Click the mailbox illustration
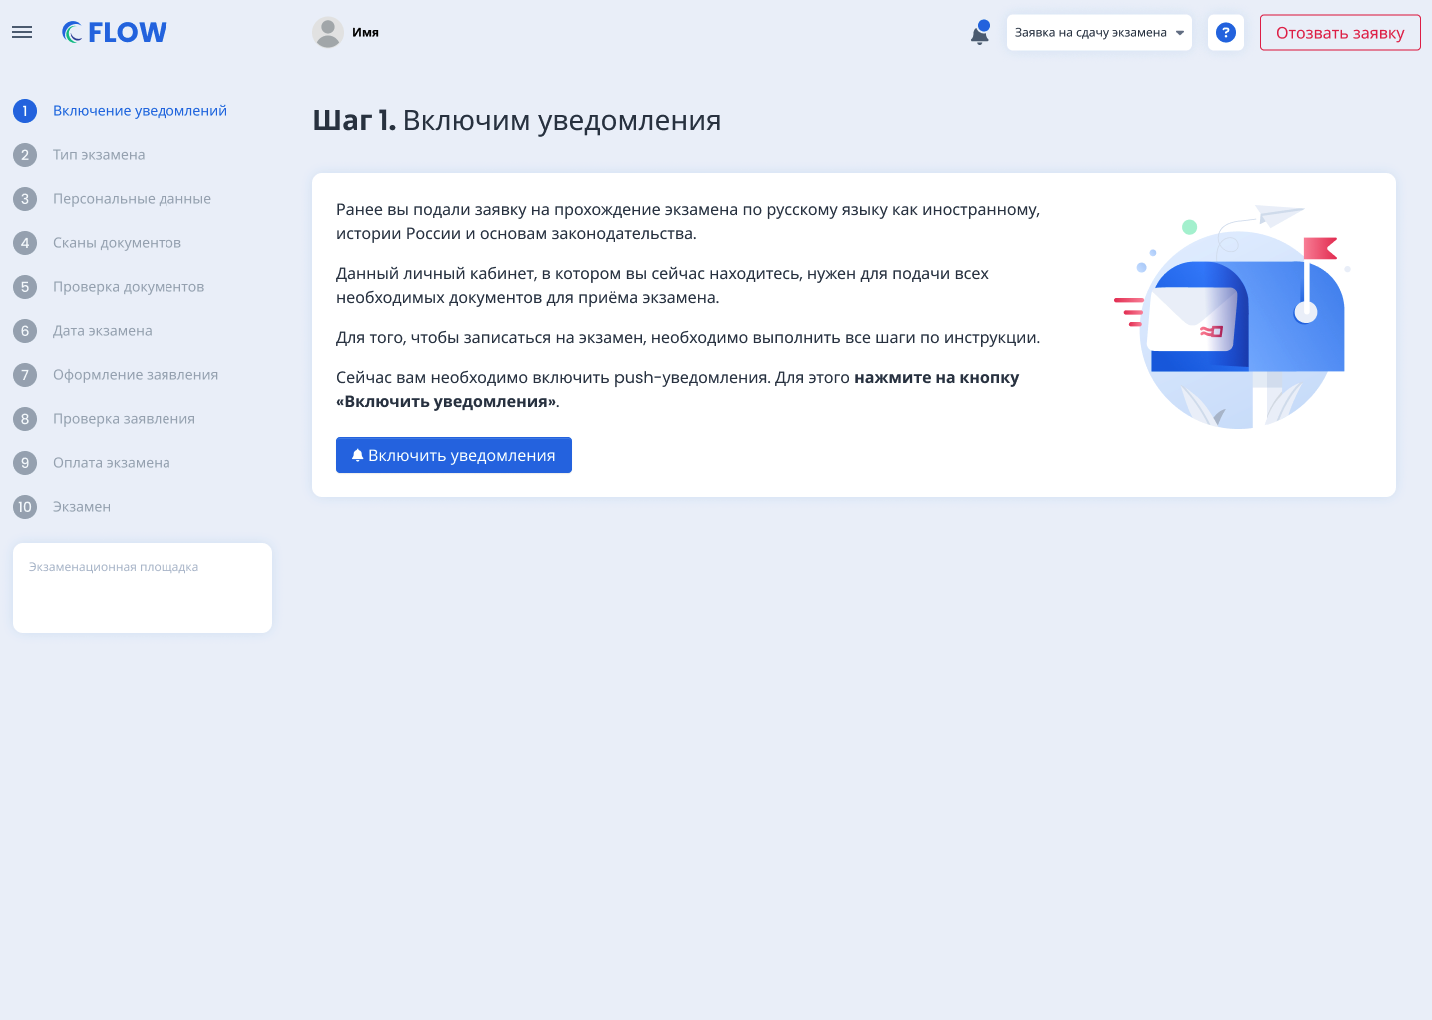The image size is (1432, 1020). tap(1236, 320)
